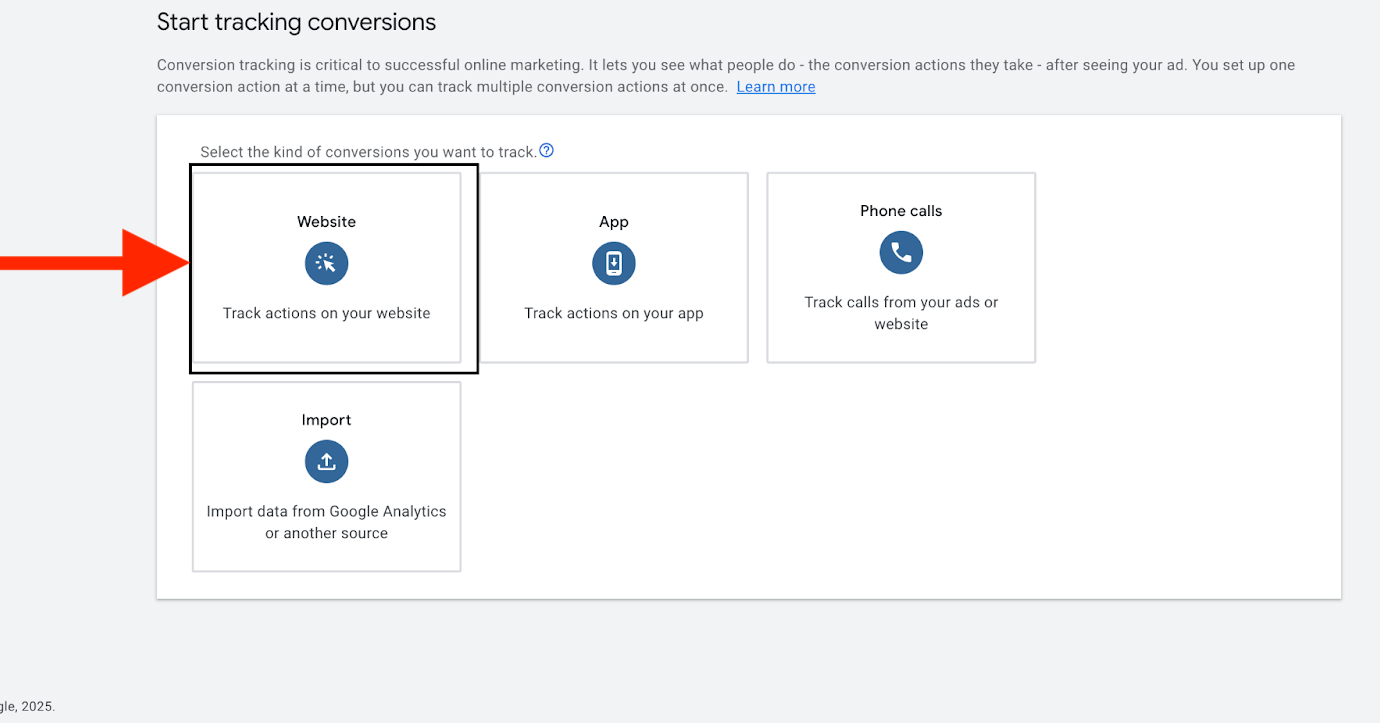
Task: Click "Select the kind of conversions" label
Action: [x=368, y=152]
